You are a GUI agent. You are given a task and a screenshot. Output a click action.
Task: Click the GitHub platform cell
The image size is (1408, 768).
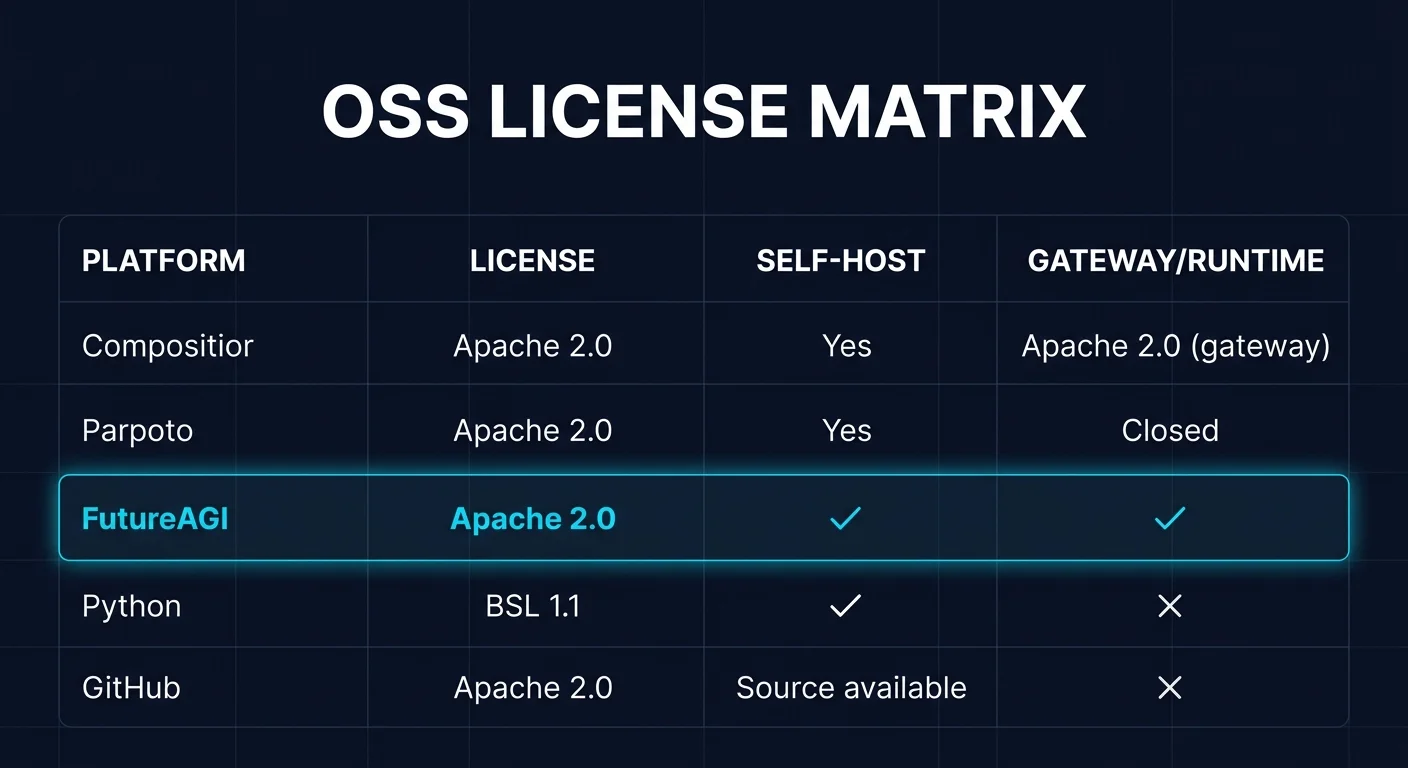pos(132,688)
